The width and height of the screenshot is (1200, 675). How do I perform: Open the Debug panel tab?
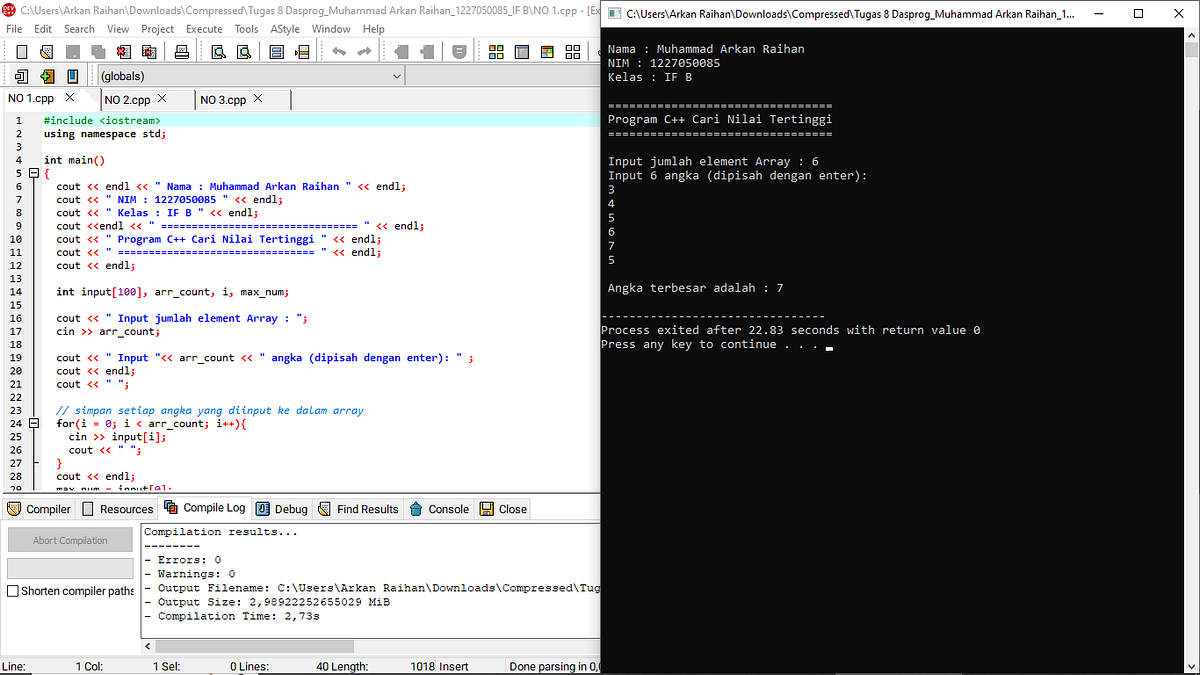click(x=282, y=509)
